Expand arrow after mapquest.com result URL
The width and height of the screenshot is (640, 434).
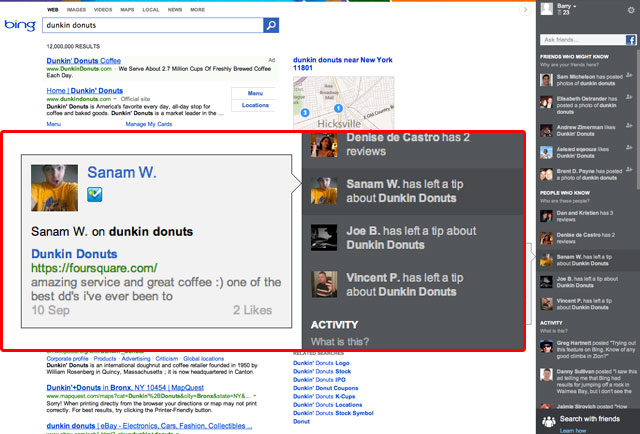point(255,396)
